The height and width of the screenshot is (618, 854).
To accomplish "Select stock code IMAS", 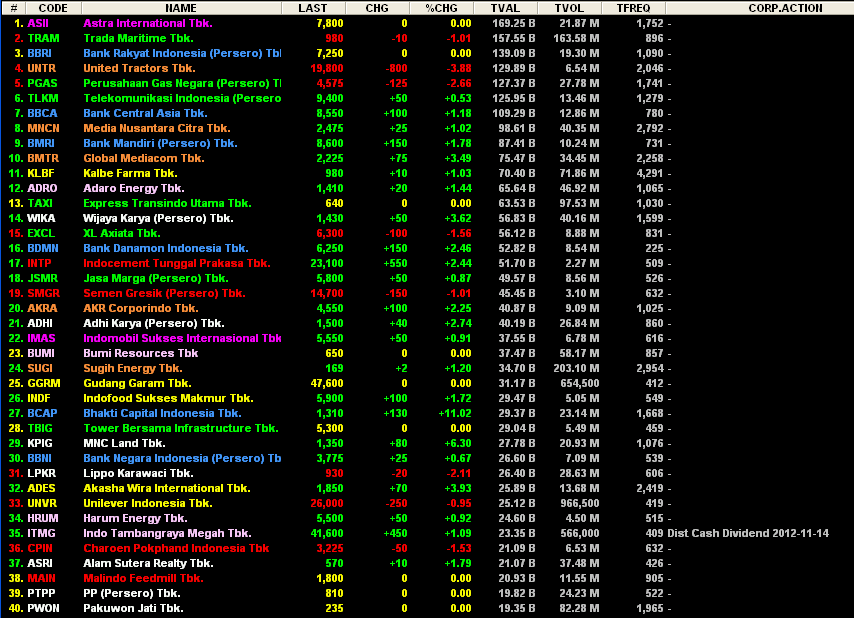I will pos(41,338).
